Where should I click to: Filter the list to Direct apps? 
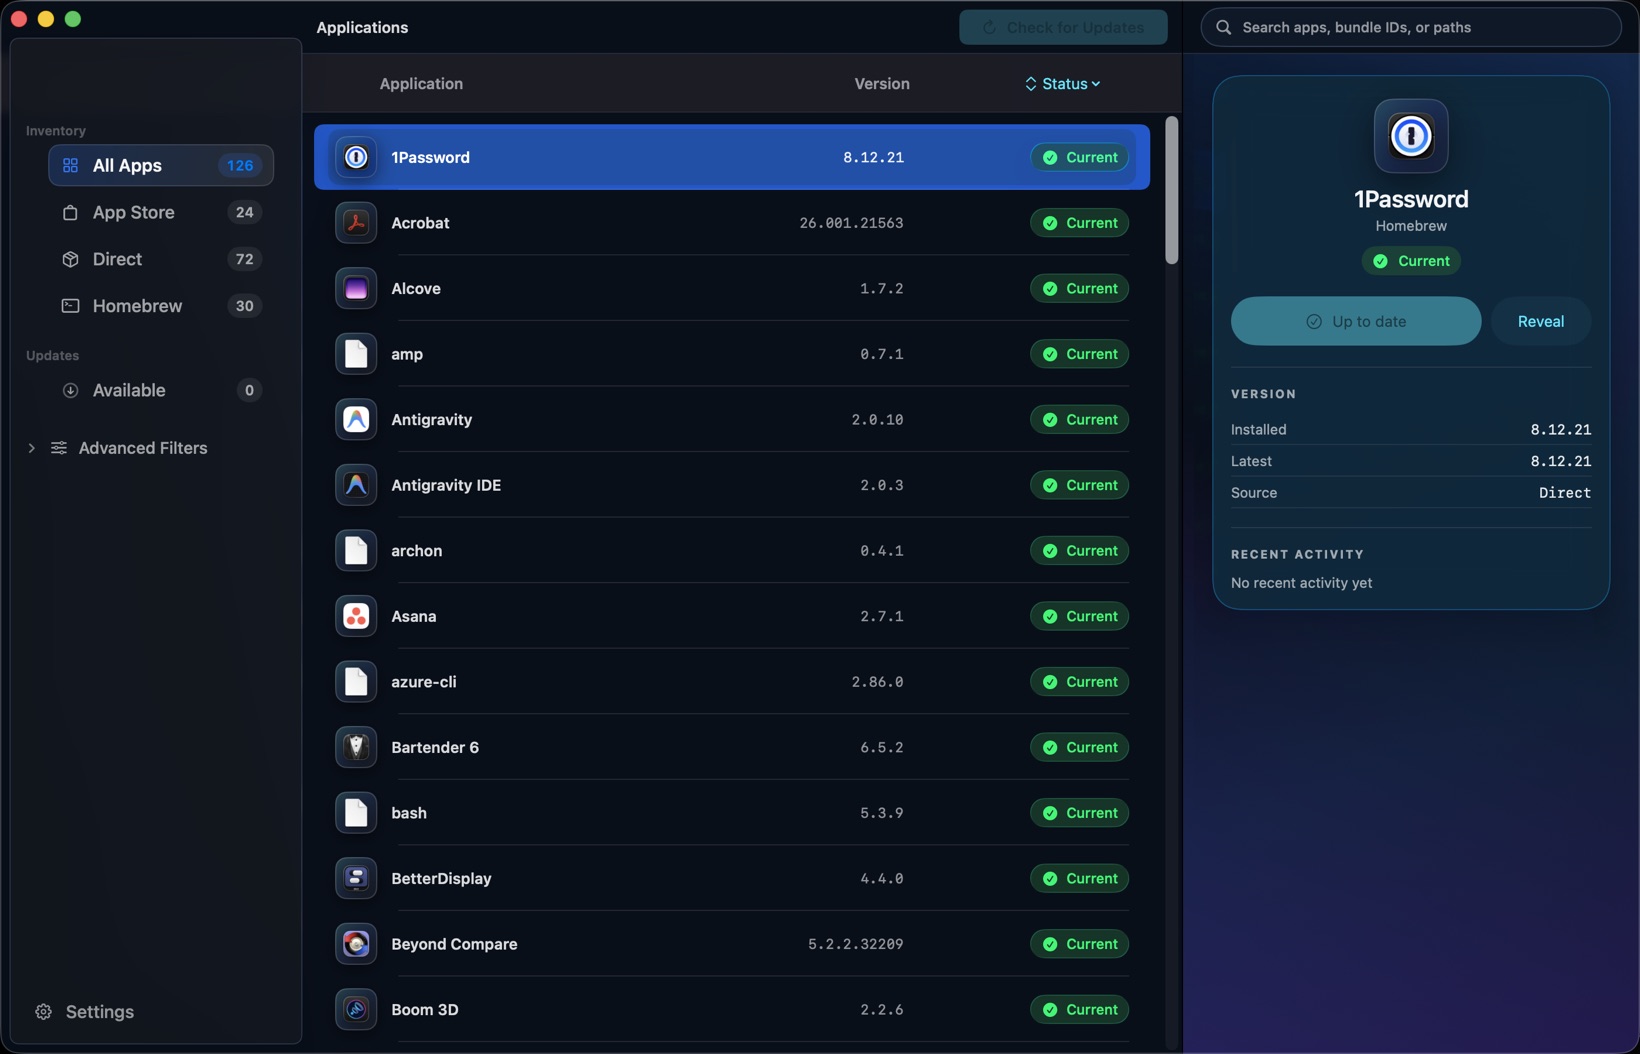coord(161,259)
